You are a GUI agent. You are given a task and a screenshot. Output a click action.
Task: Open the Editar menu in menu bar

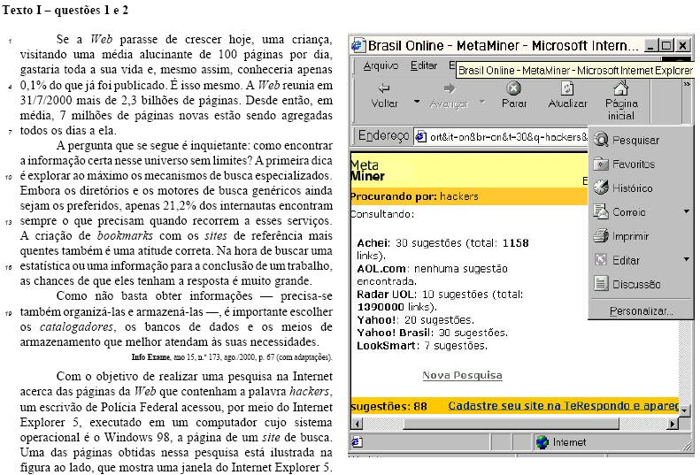click(423, 66)
